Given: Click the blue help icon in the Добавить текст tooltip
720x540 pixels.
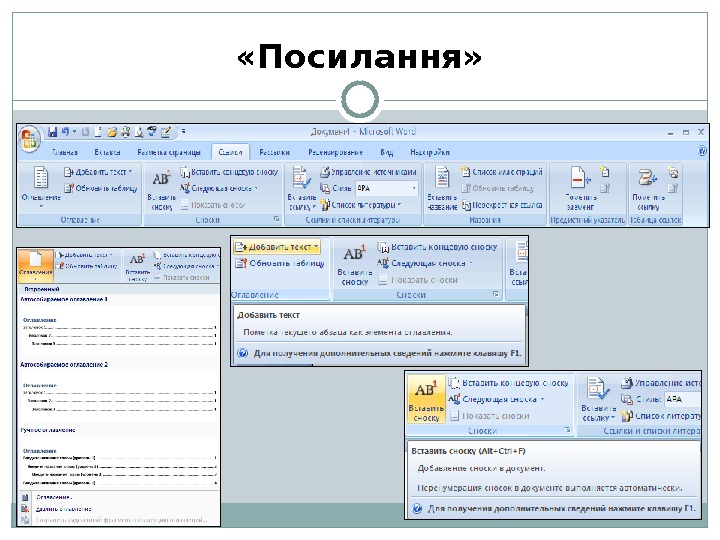Looking at the screenshot, I should coord(242,353).
